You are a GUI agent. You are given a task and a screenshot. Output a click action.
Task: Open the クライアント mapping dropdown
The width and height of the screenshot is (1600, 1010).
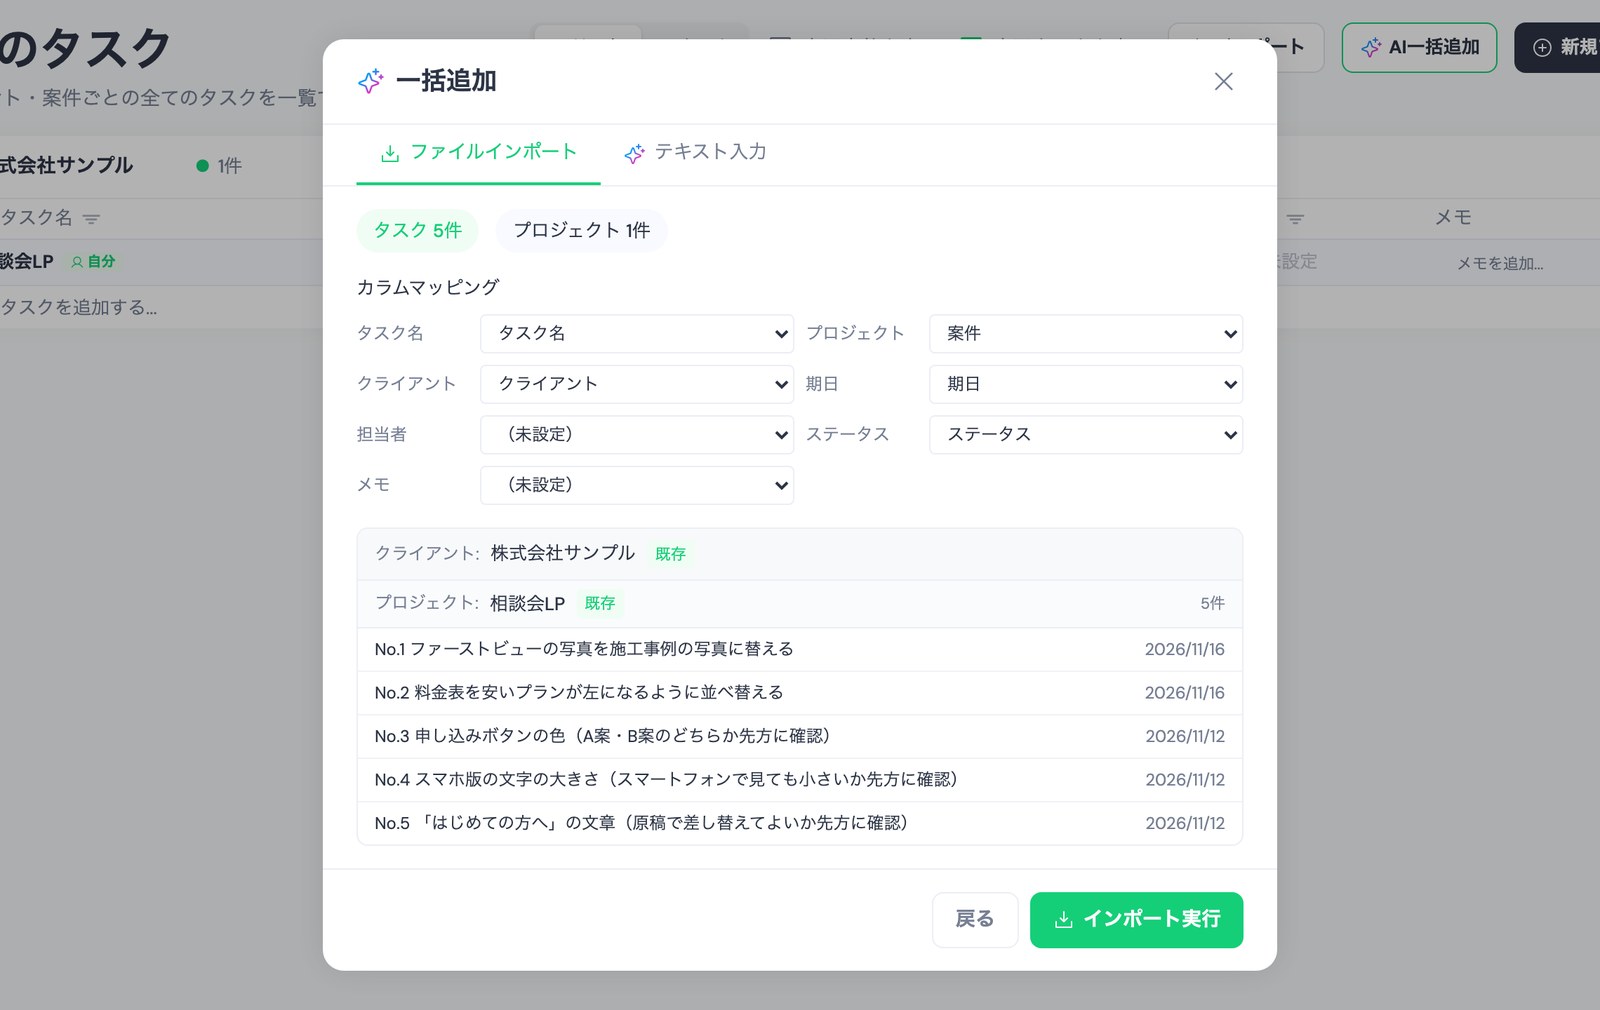pyautogui.click(x=637, y=384)
